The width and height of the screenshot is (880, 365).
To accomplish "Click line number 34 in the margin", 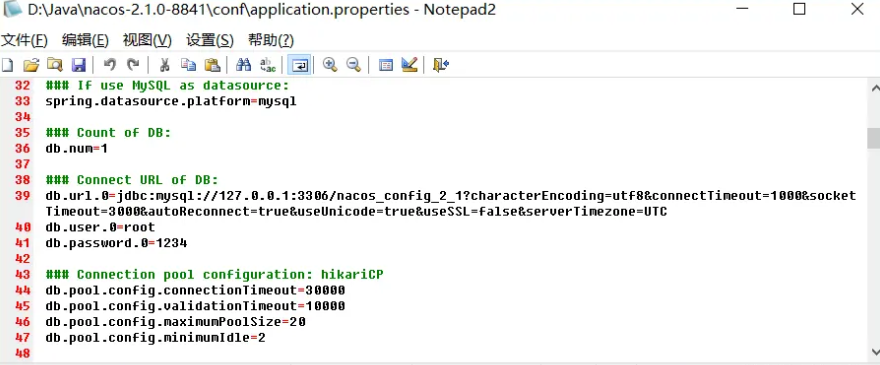I will tap(22, 117).
